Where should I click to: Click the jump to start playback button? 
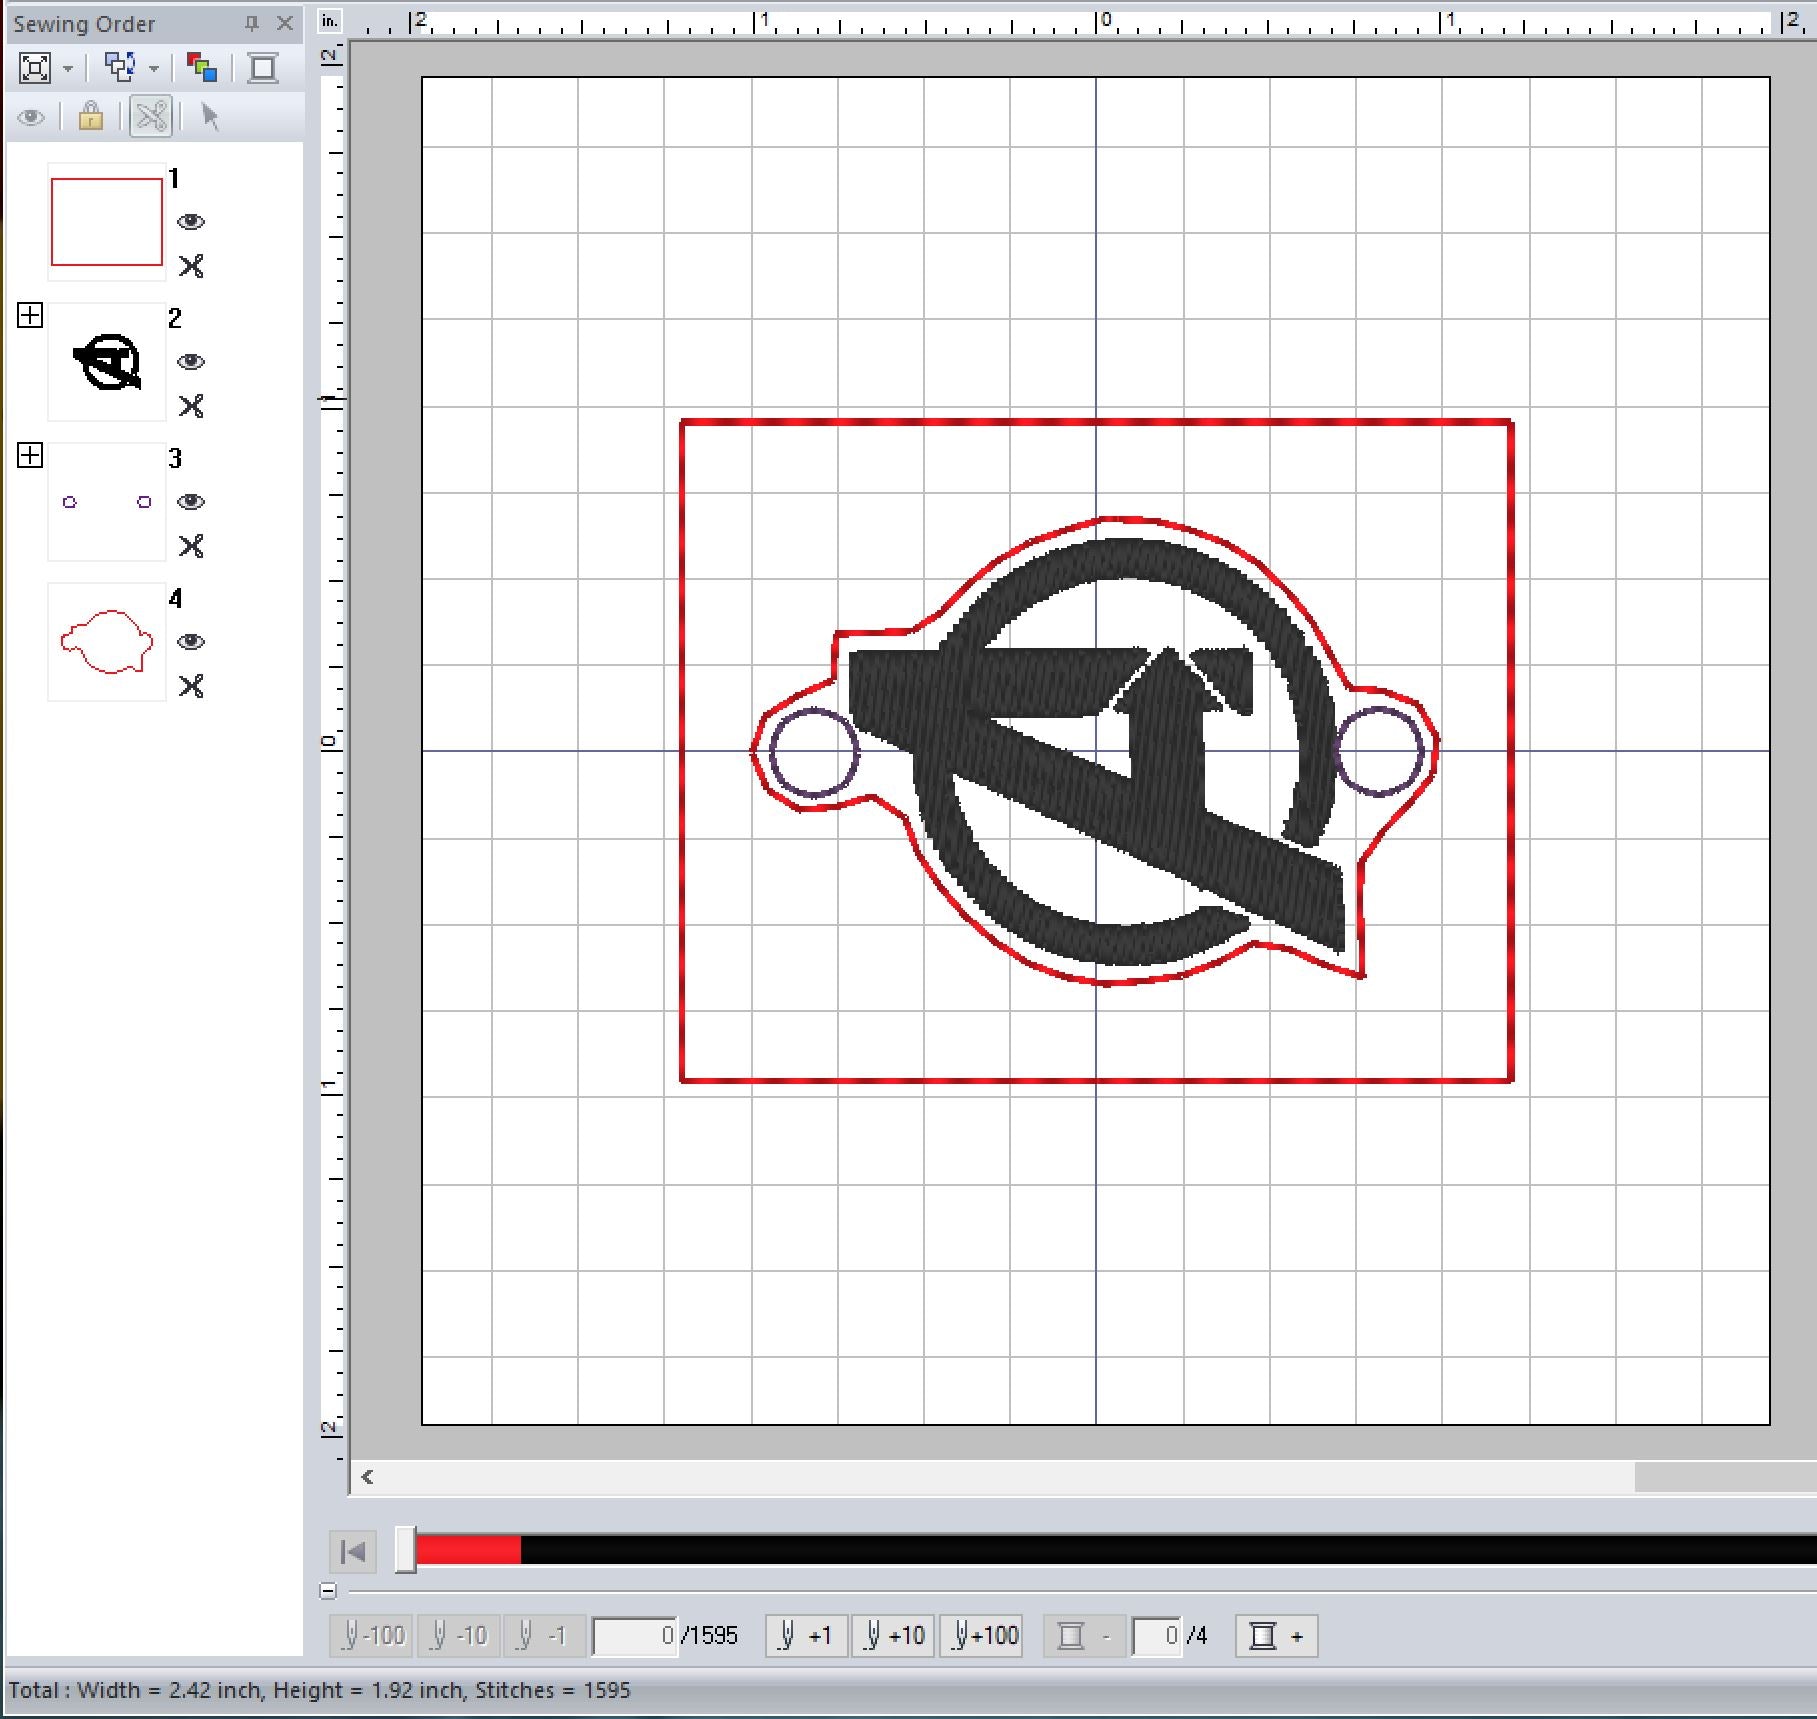pyautogui.click(x=353, y=1552)
